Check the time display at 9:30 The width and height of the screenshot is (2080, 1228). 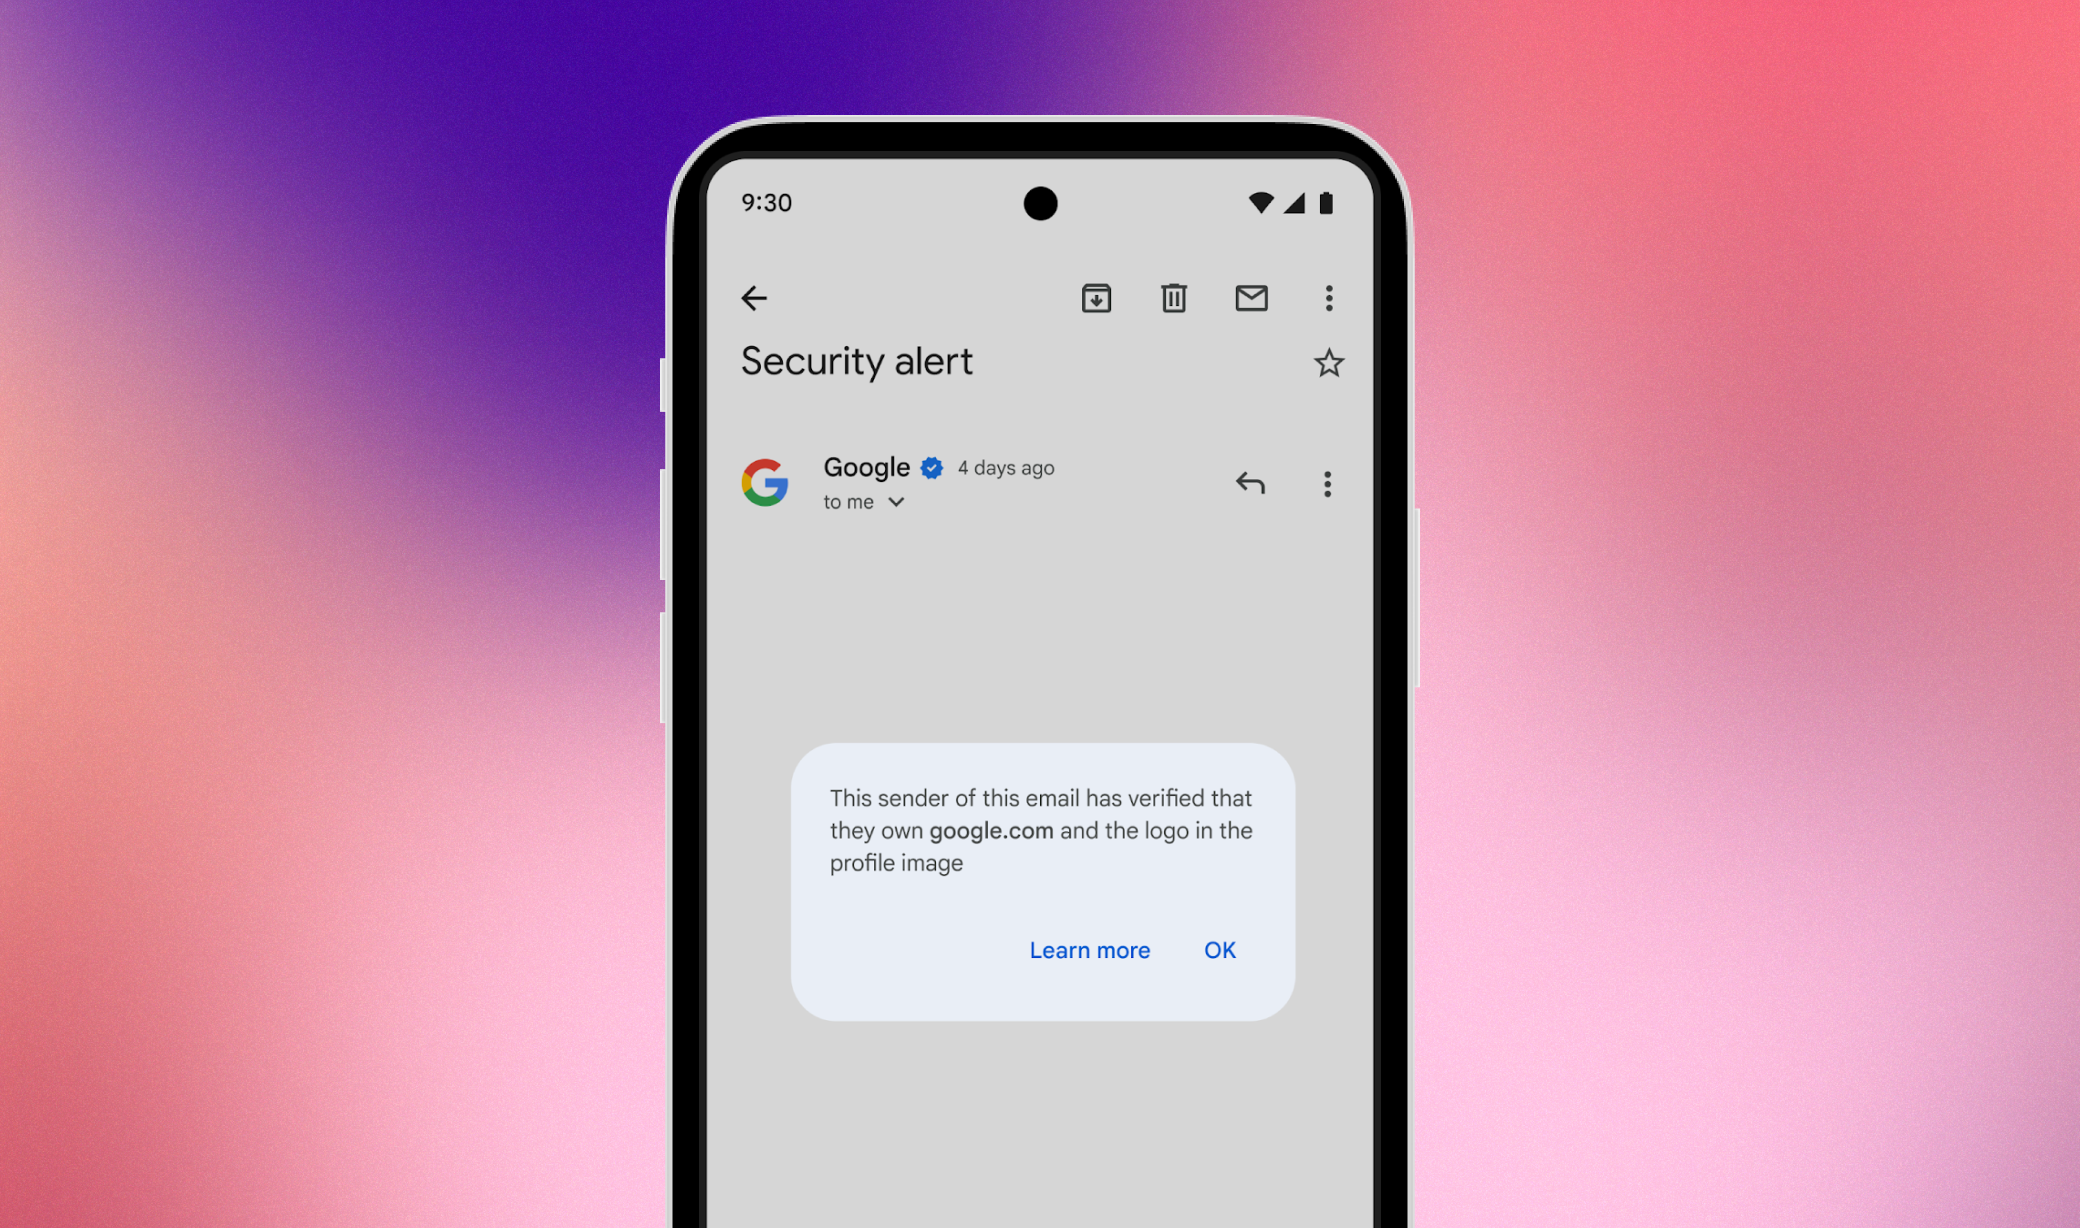tap(770, 203)
